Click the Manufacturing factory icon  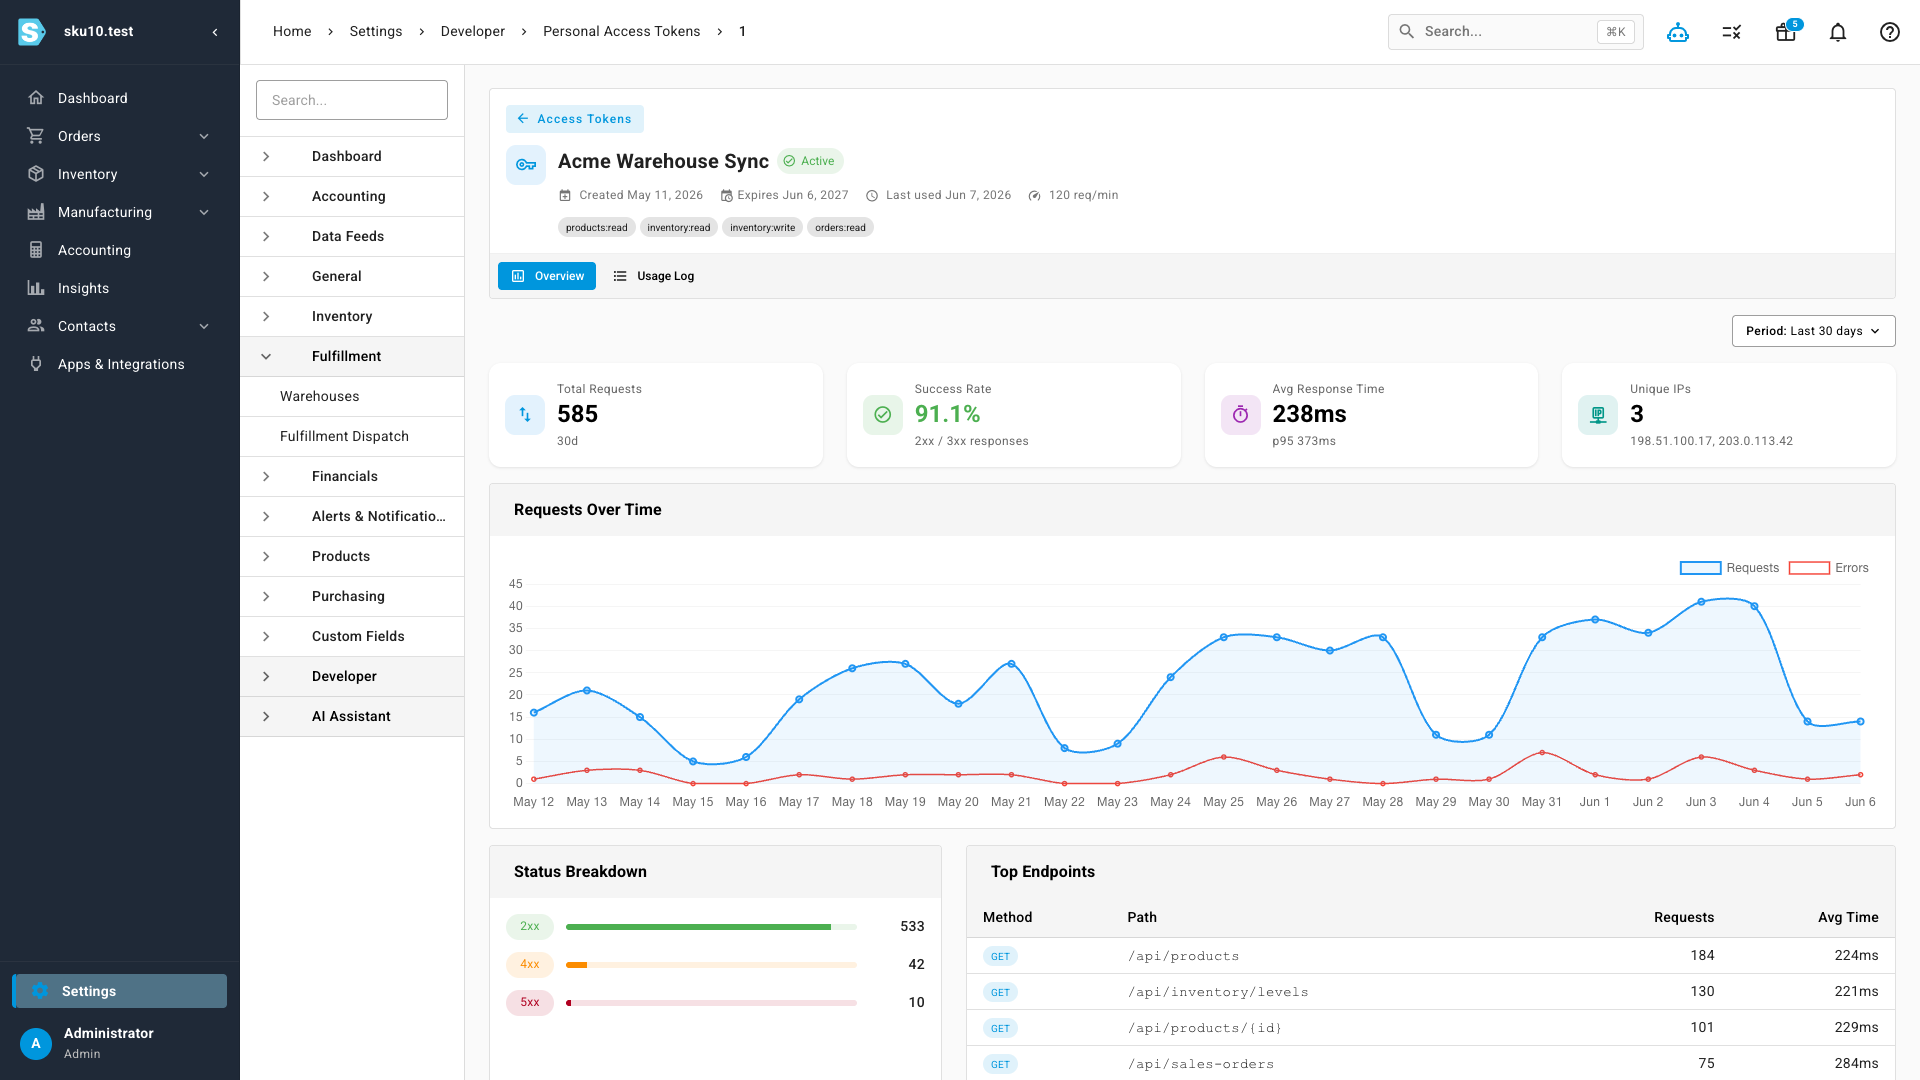pos(36,212)
